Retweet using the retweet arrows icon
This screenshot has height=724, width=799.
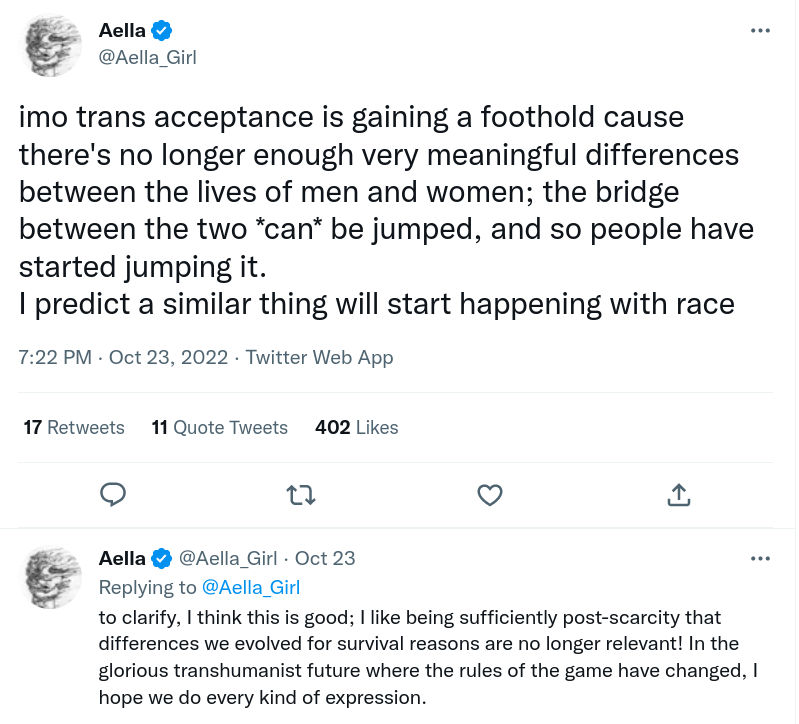301,495
